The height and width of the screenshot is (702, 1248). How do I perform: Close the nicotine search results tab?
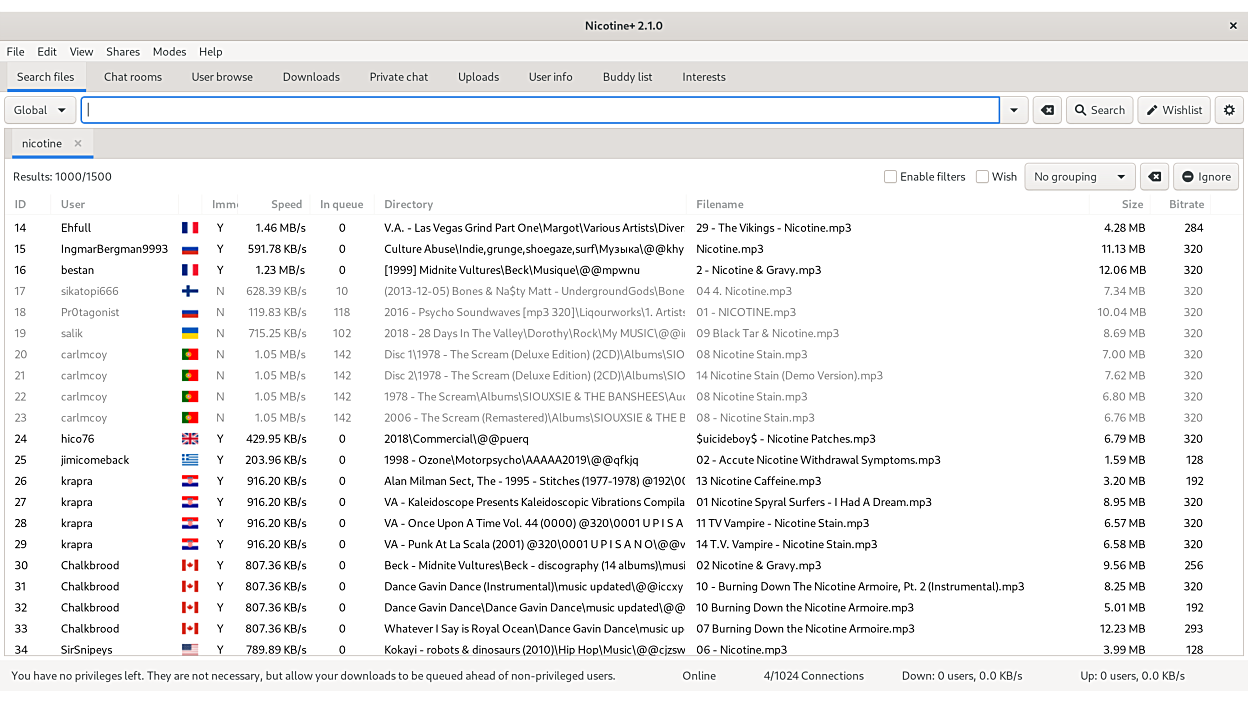(78, 143)
